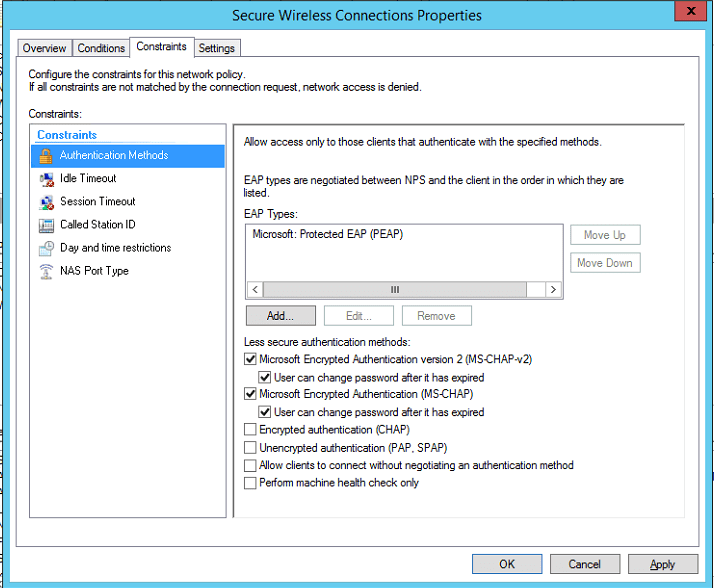Toggle password change checkbox under MS-CHAP
This screenshot has width=714, height=588.
pos(265,412)
